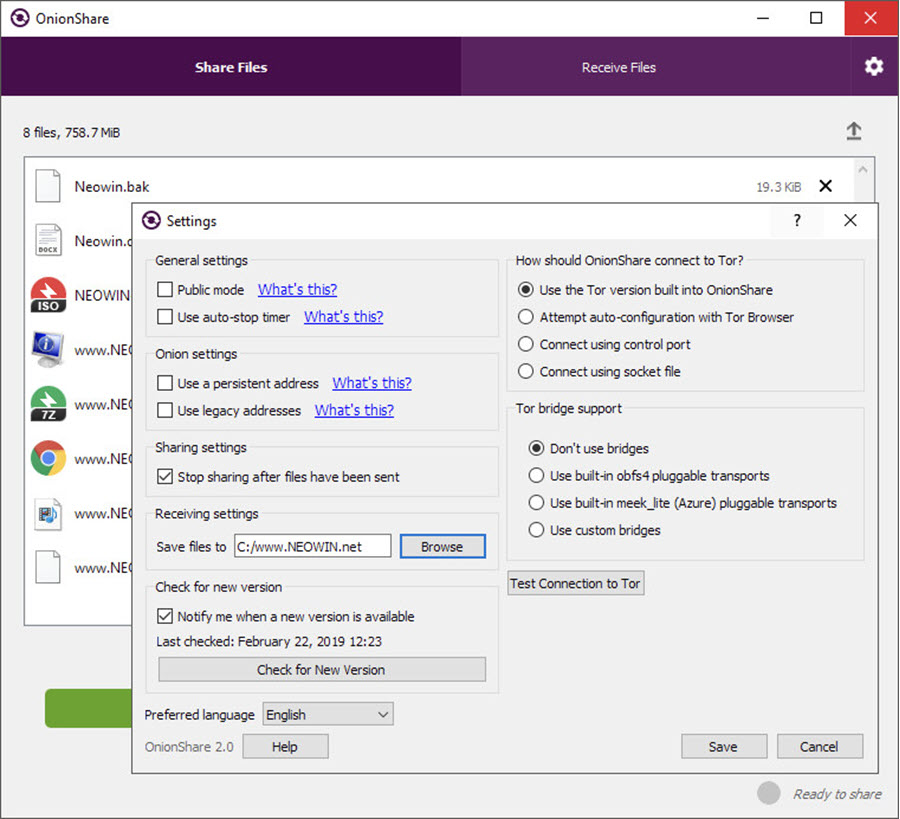This screenshot has height=819, width=900.
Task: Select built-in meek_lite (Azure) pluggable transports
Action: pos(536,503)
